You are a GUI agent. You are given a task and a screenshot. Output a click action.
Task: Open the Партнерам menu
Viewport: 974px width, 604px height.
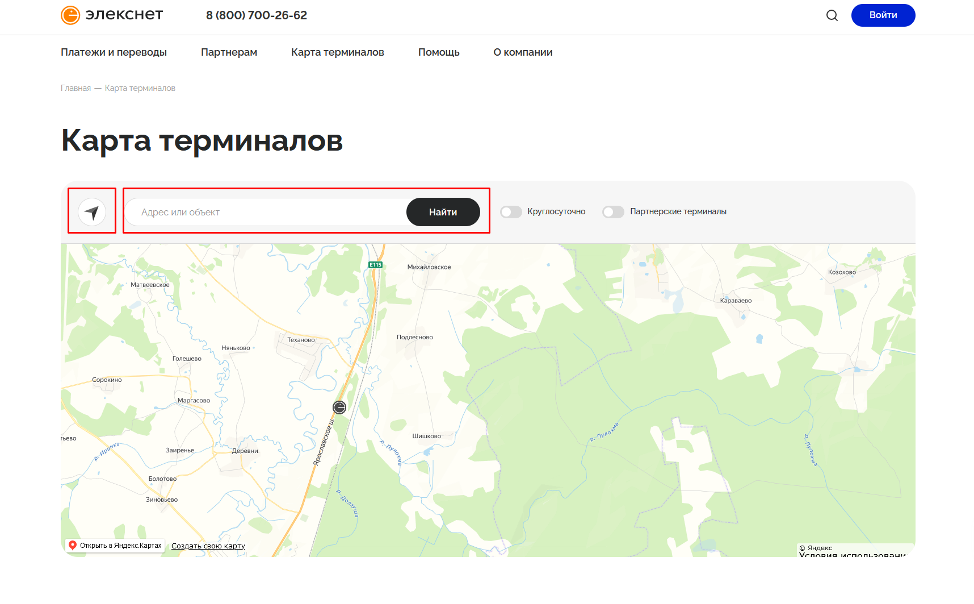click(229, 52)
